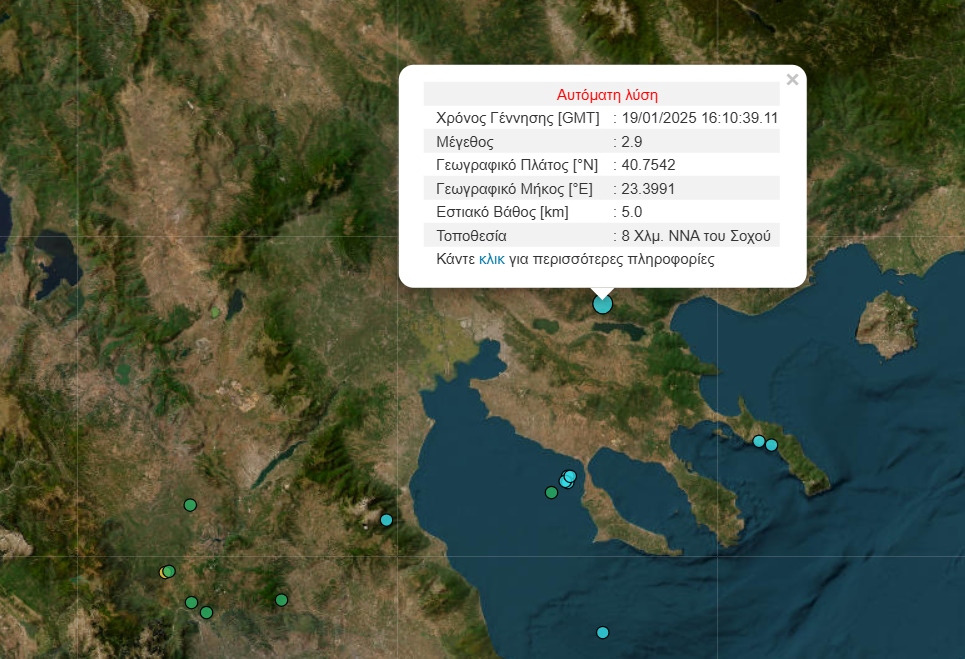Click the small faded green earthquake marker

coord(214,312)
